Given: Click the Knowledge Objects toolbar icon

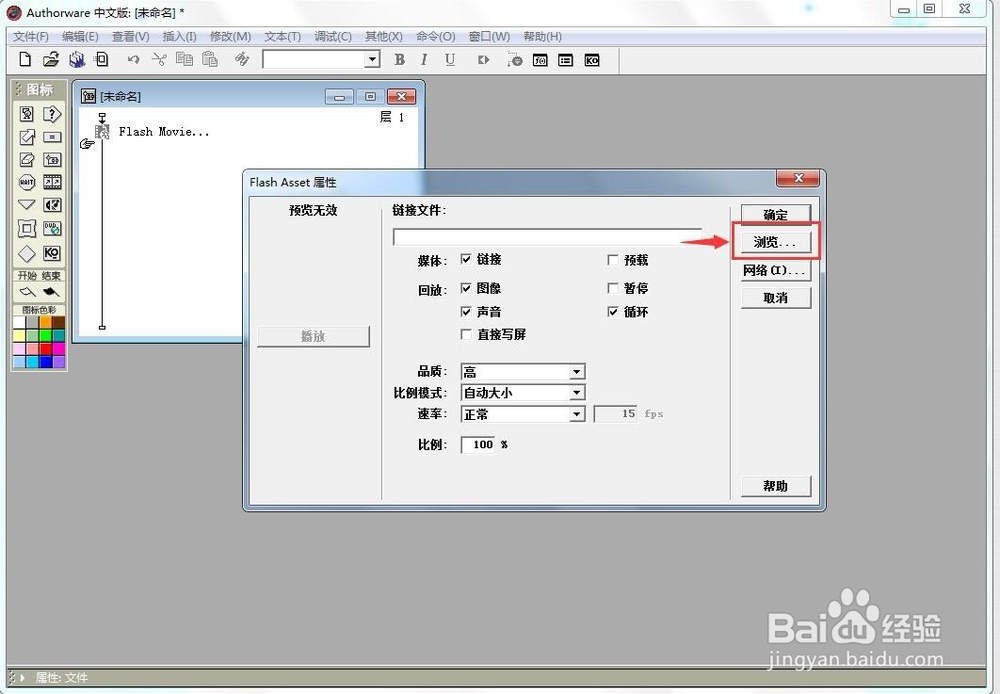Looking at the screenshot, I should pyautogui.click(x=592, y=60).
